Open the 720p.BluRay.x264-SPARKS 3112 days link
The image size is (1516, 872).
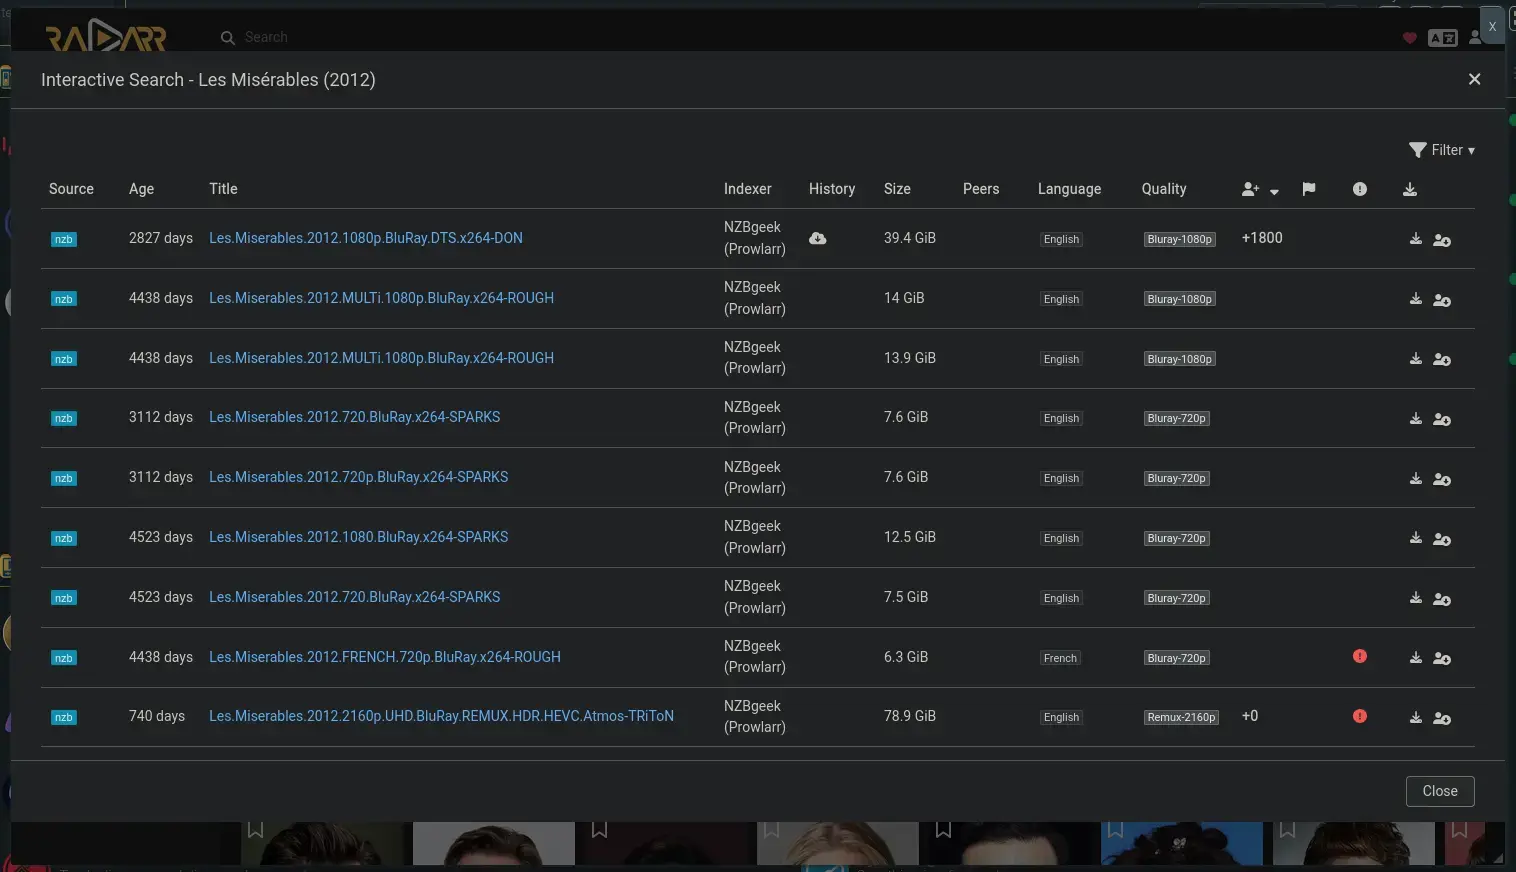(x=358, y=477)
